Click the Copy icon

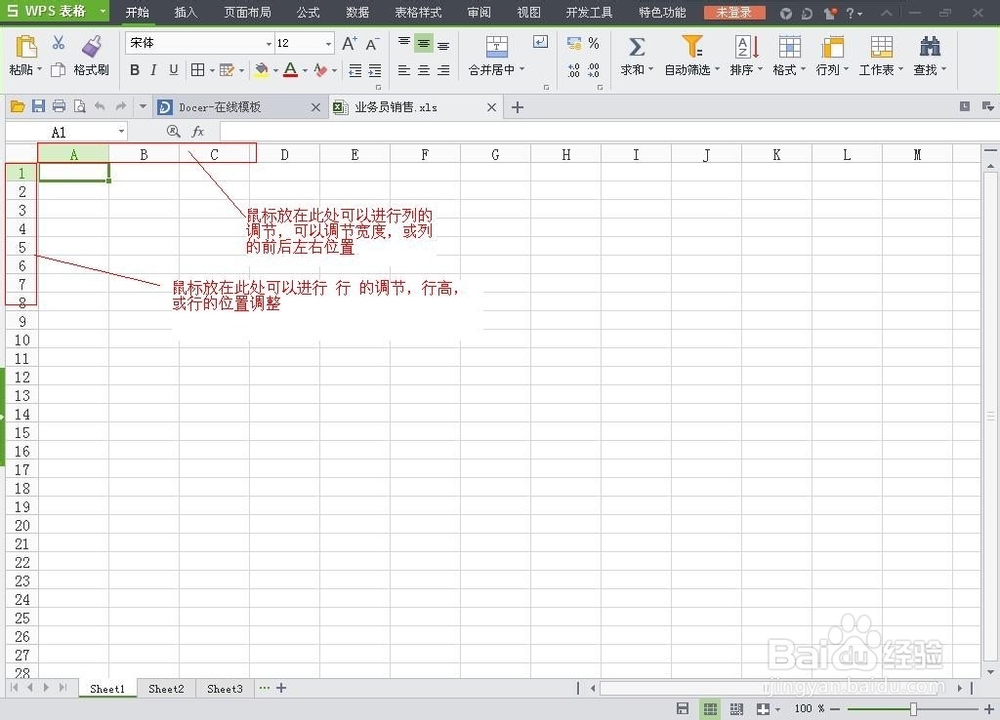(58, 70)
